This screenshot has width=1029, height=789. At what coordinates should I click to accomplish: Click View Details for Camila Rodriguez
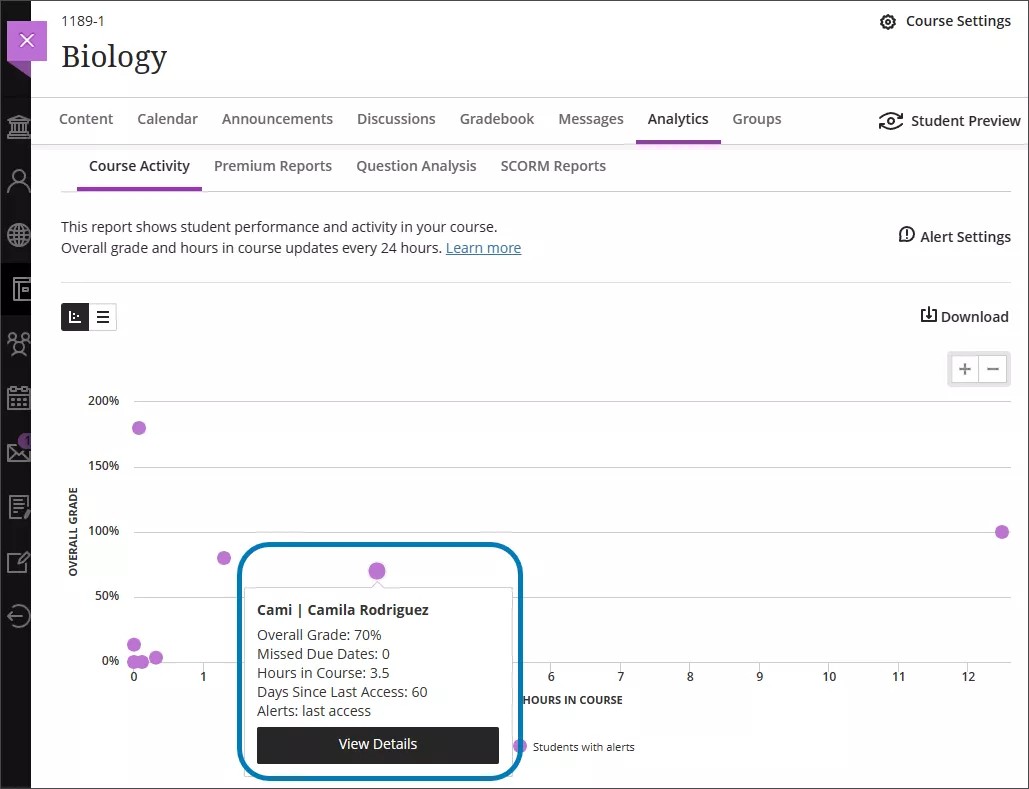[x=377, y=744]
